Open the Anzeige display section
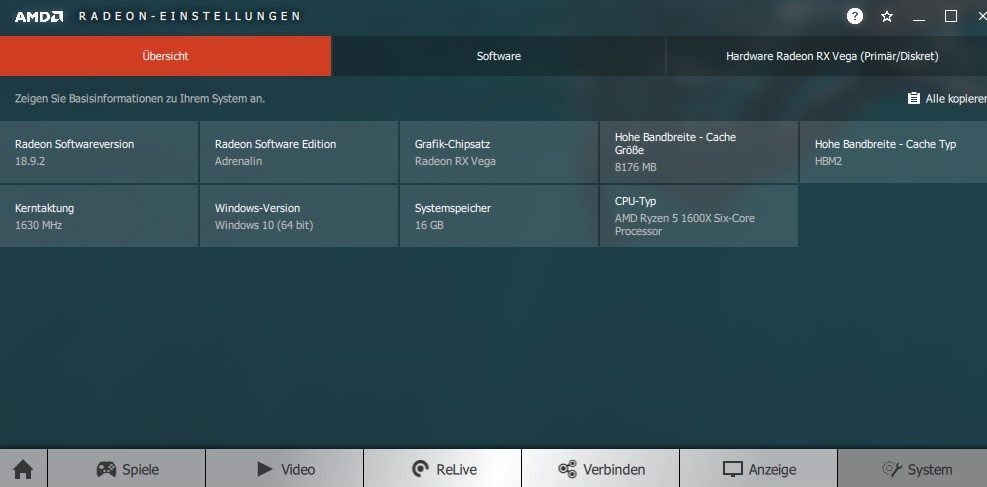 (759, 469)
